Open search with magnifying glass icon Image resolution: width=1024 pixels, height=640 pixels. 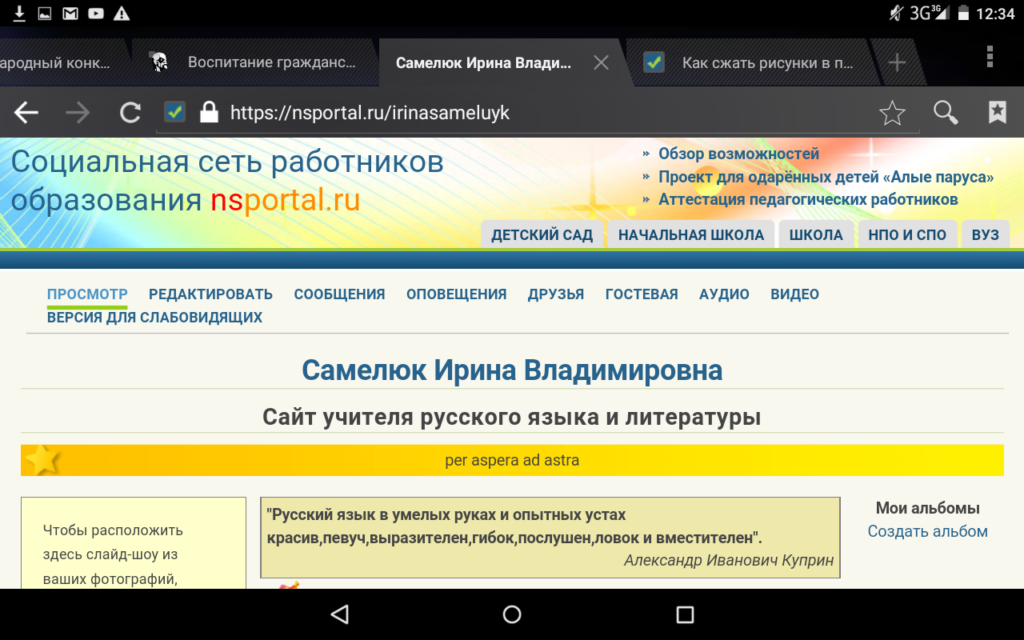[x=945, y=113]
